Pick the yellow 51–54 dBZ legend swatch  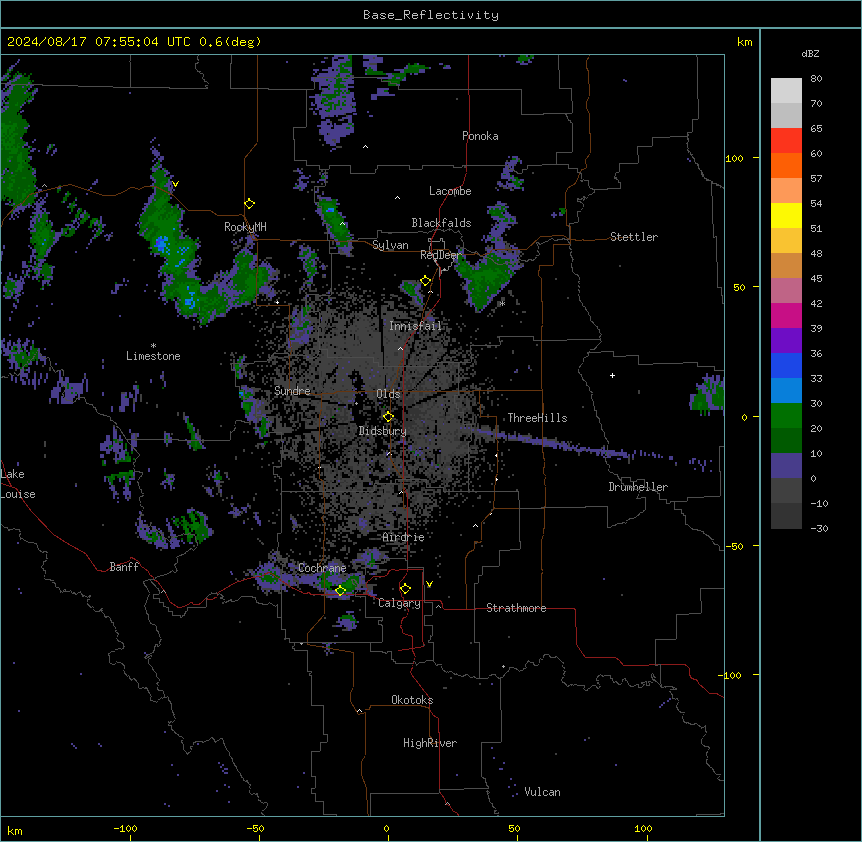[x=786, y=215]
